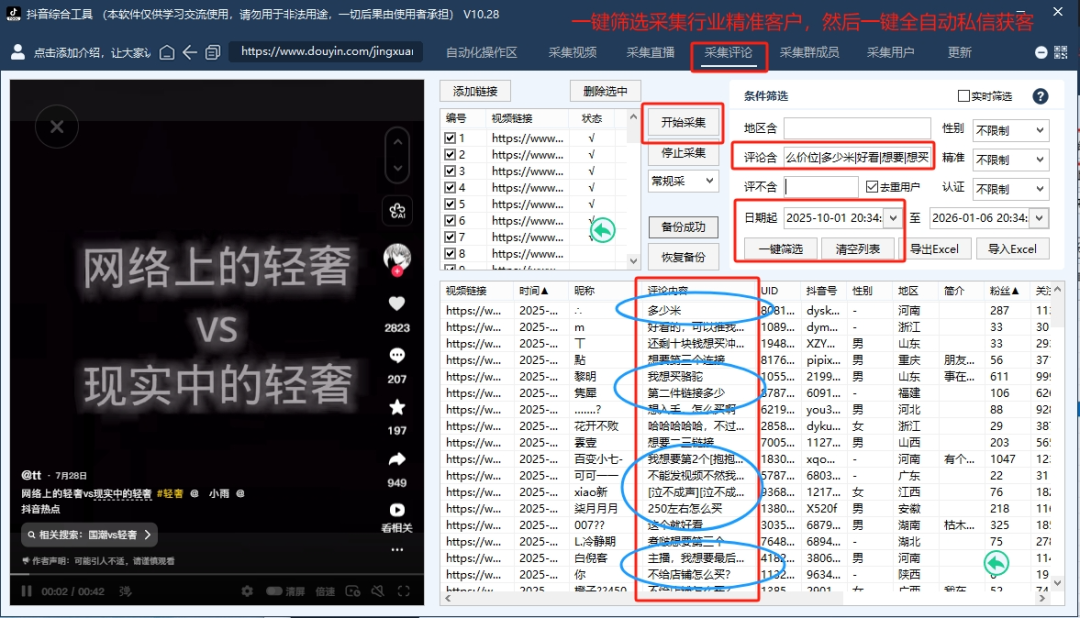The image size is (1080, 618).
Task: Uncheck the link row 2 checkbox
Action: [450, 154]
